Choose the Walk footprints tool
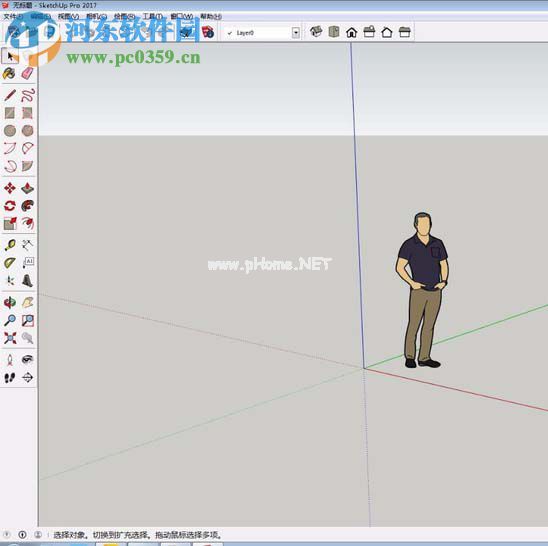This screenshot has width=548, height=546. pyautogui.click(x=10, y=378)
